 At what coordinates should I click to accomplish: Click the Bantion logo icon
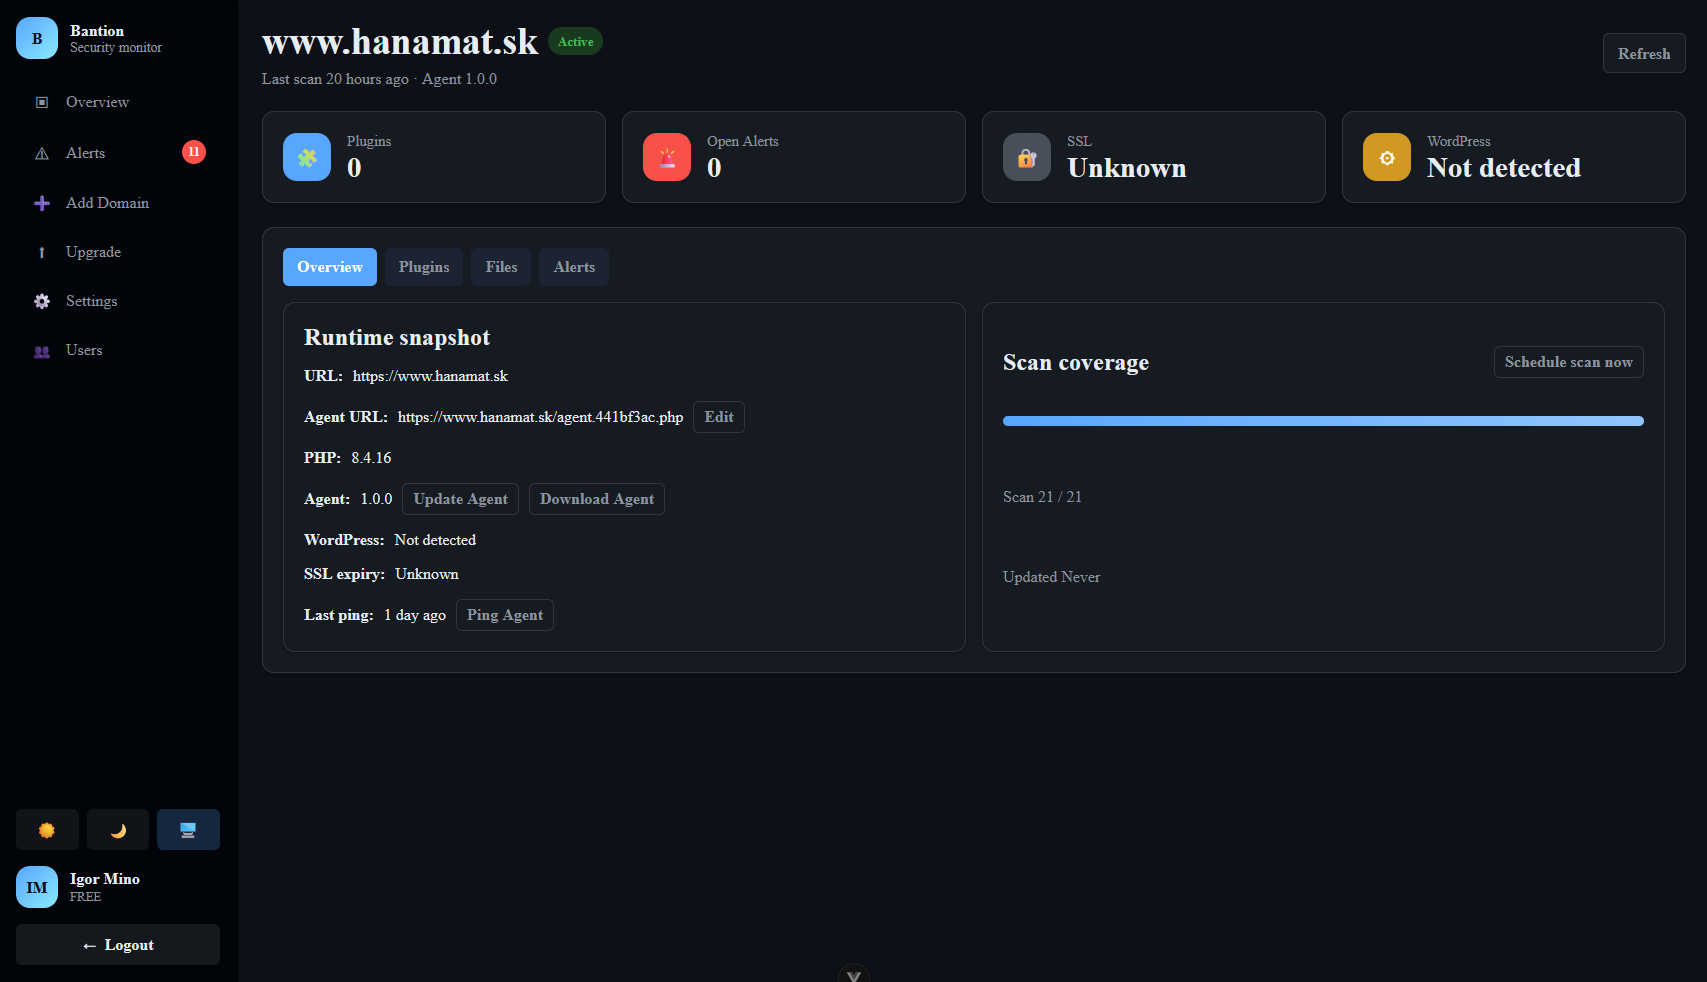37,38
